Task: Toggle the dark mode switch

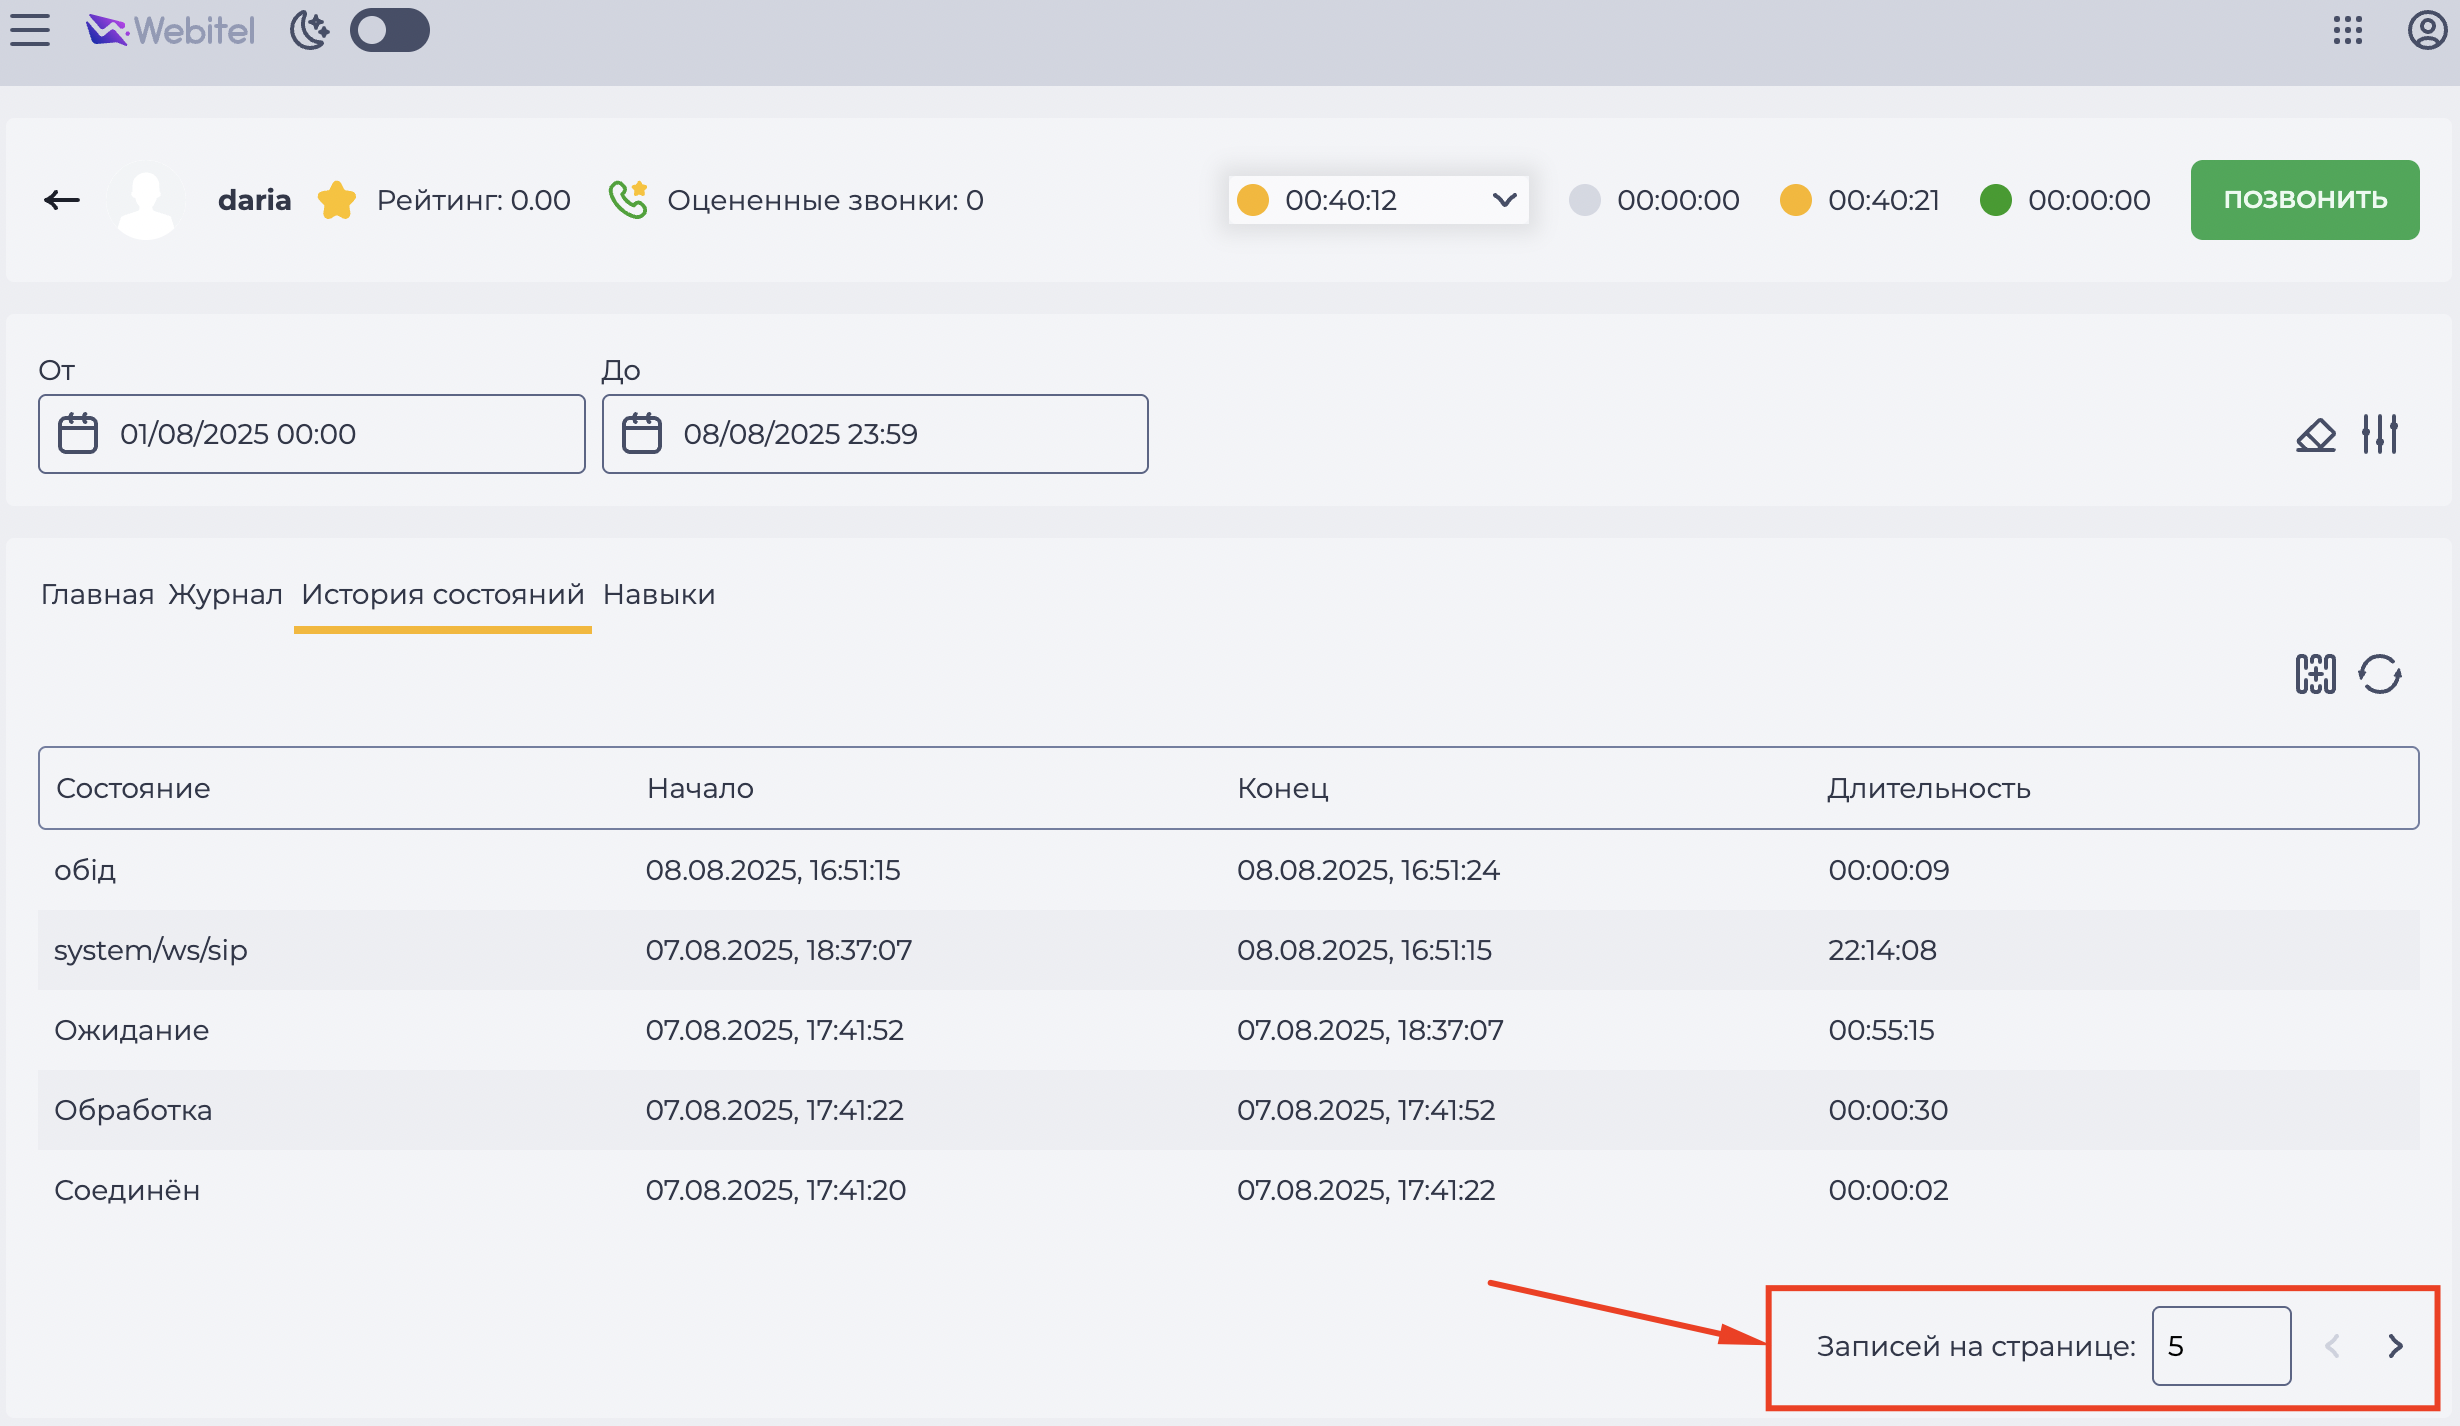Action: coord(390,30)
